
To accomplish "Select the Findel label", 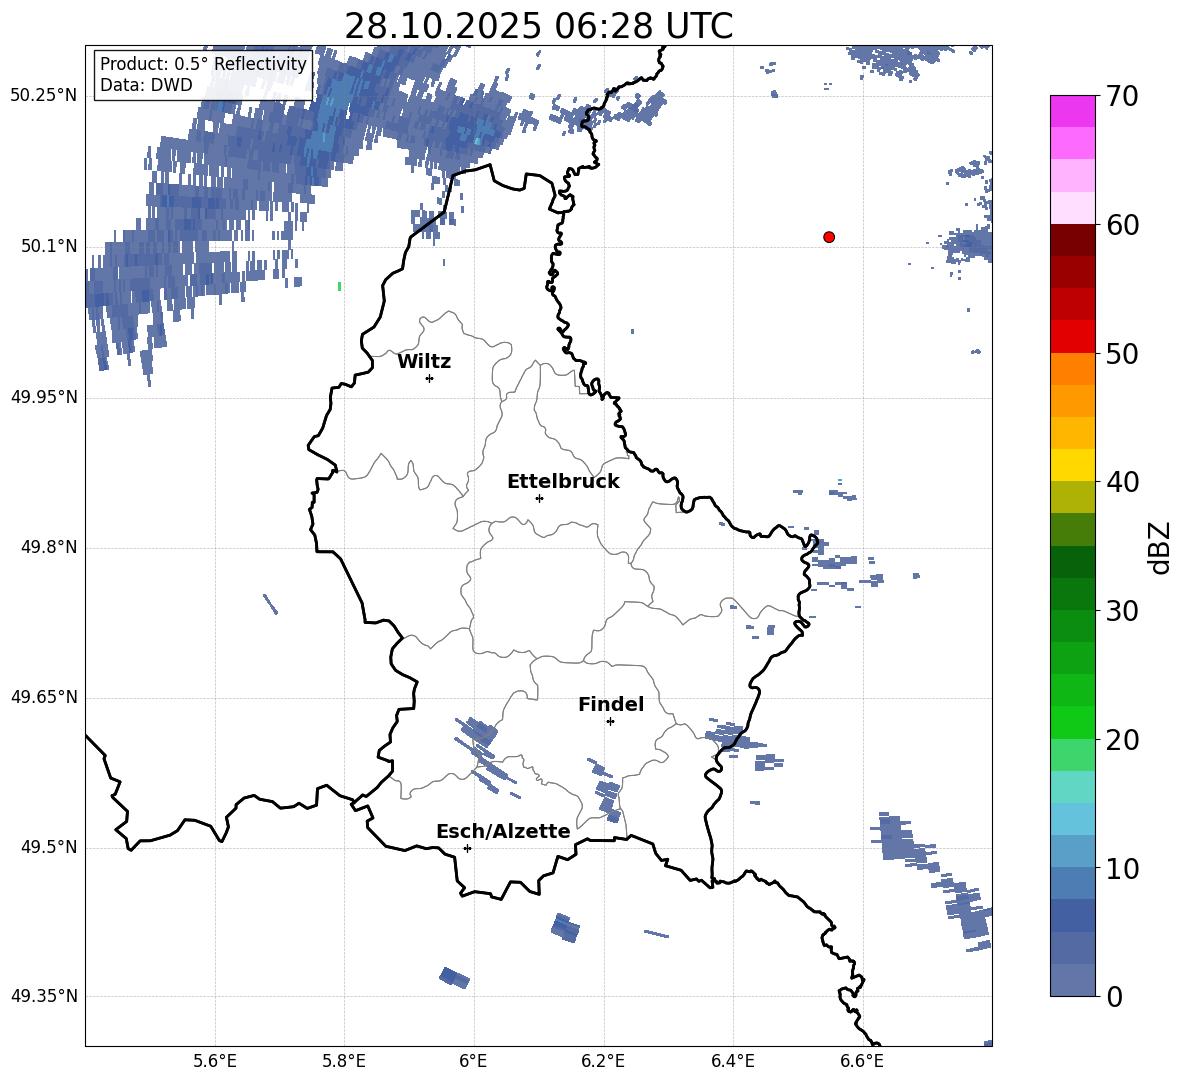I will (611, 704).
